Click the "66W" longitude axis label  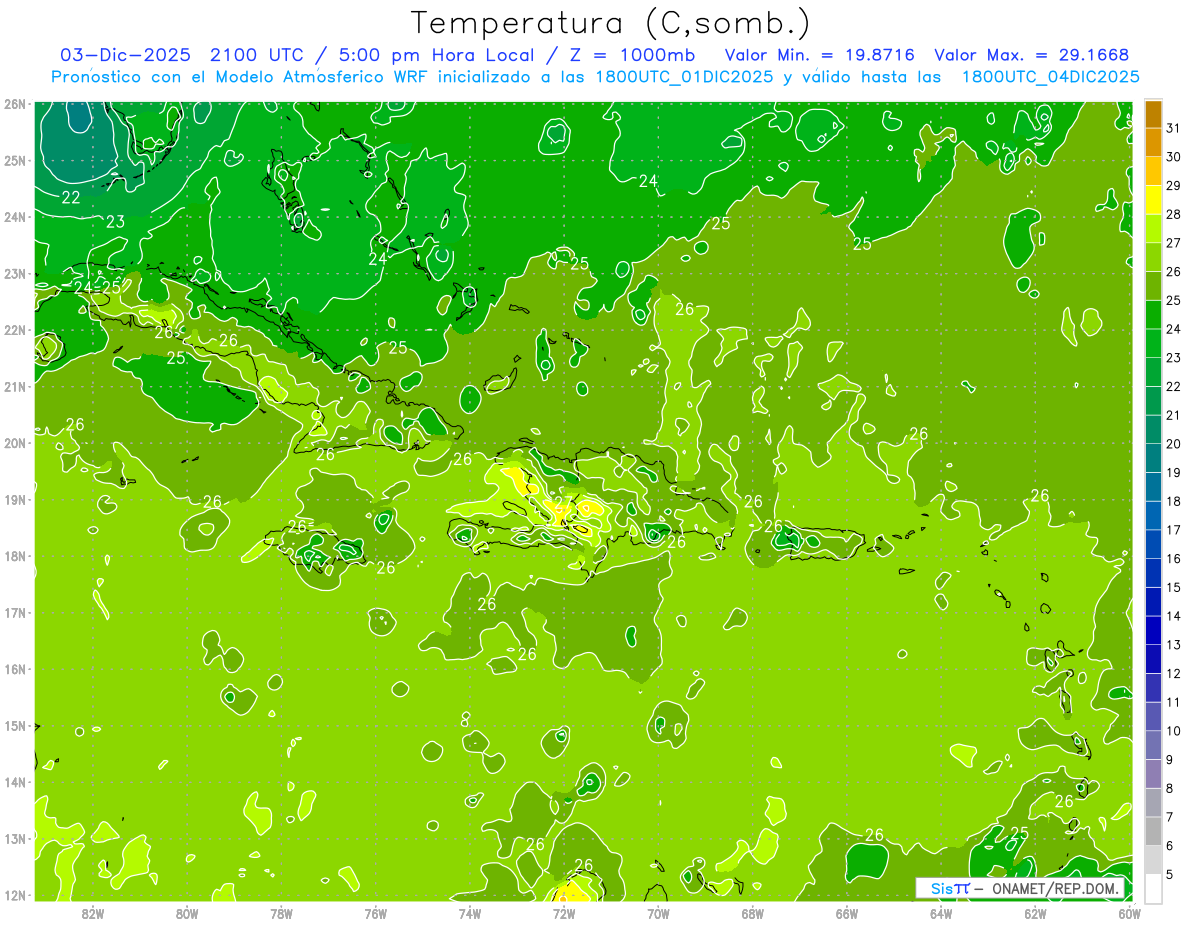(847, 914)
